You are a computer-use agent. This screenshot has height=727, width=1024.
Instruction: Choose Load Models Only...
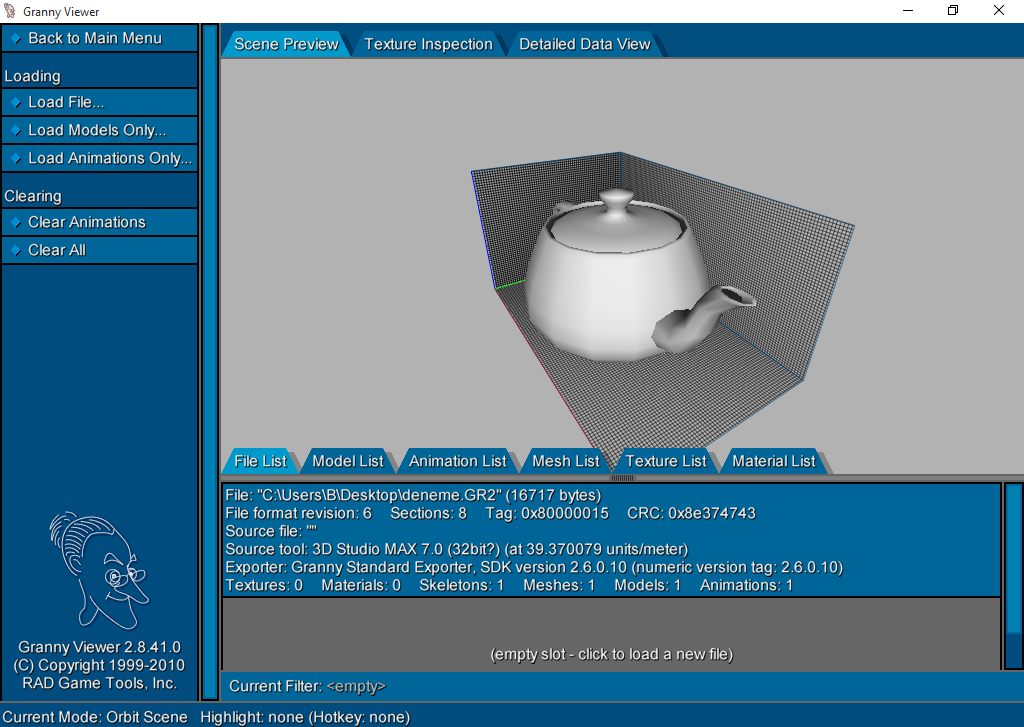click(100, 130)
